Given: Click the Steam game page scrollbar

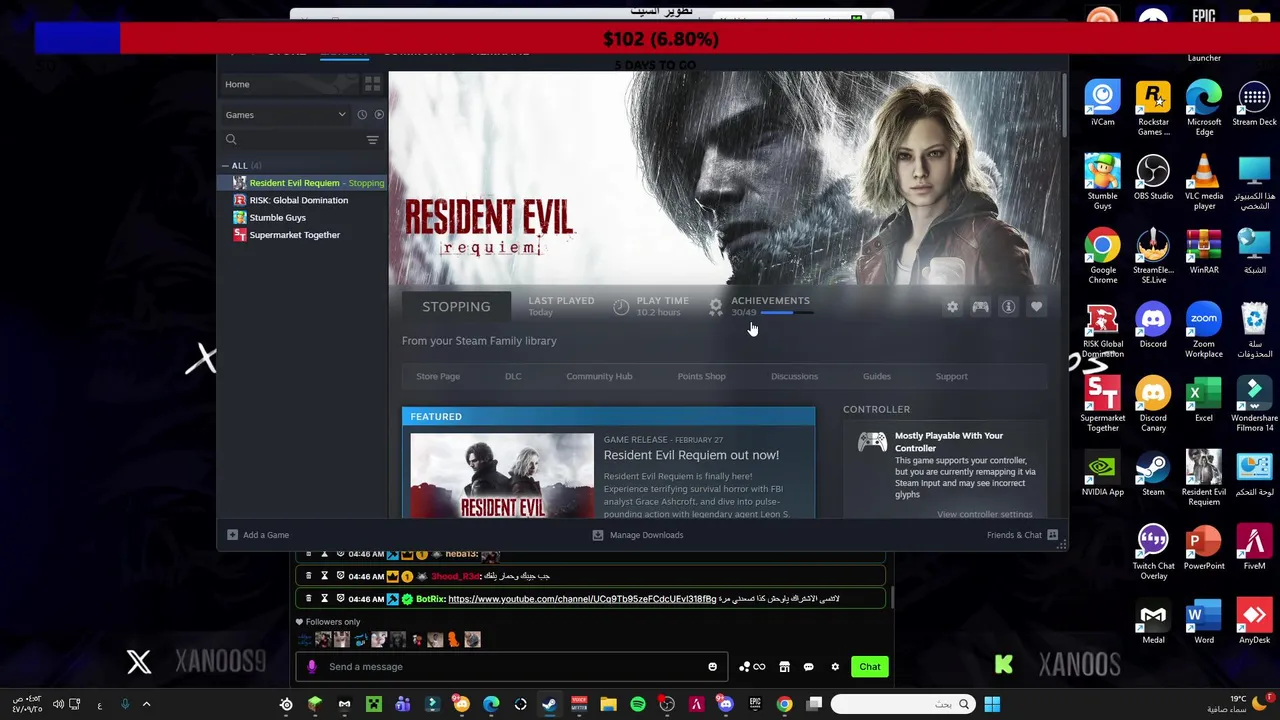Looking at the screenshot, I should tap(1065, 105).
